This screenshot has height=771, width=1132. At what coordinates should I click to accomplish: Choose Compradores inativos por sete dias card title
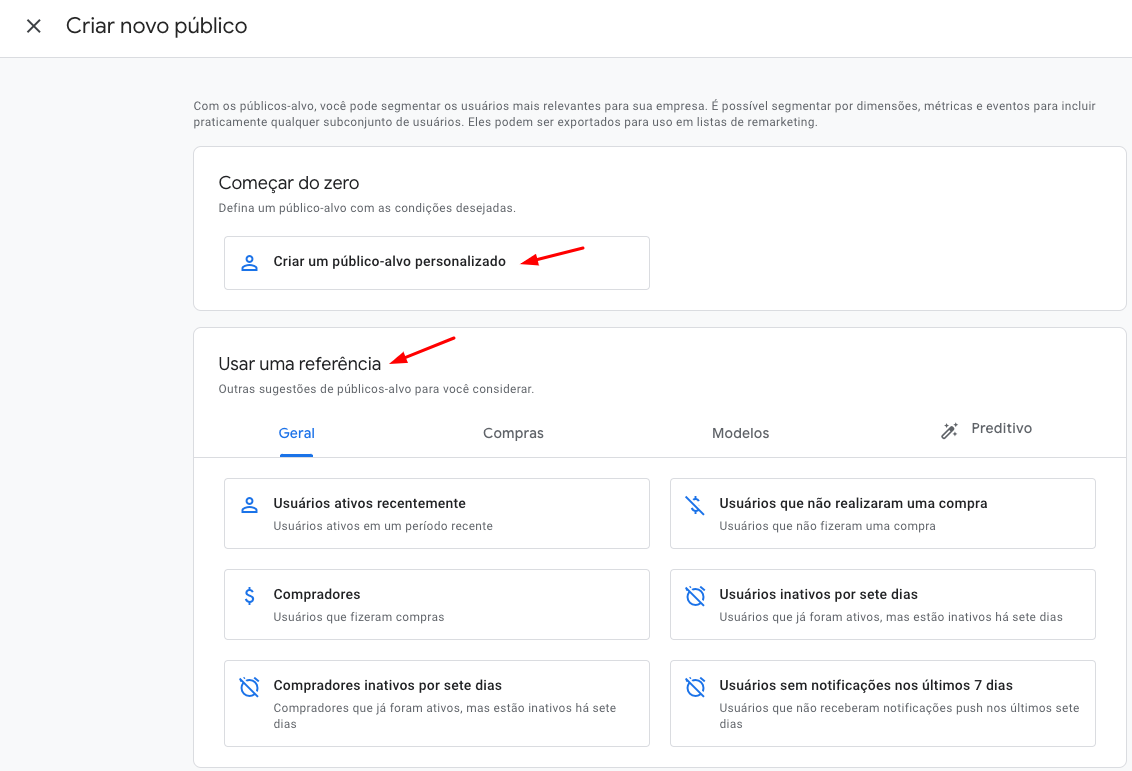(x=387, y=685)
